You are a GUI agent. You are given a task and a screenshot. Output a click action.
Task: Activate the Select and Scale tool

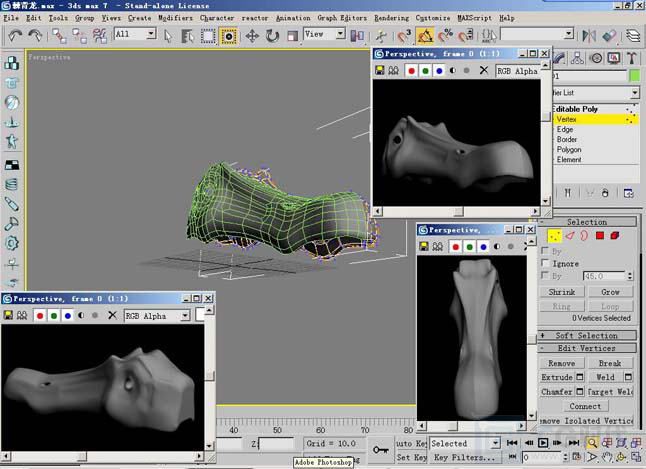[x=293, y=36]
